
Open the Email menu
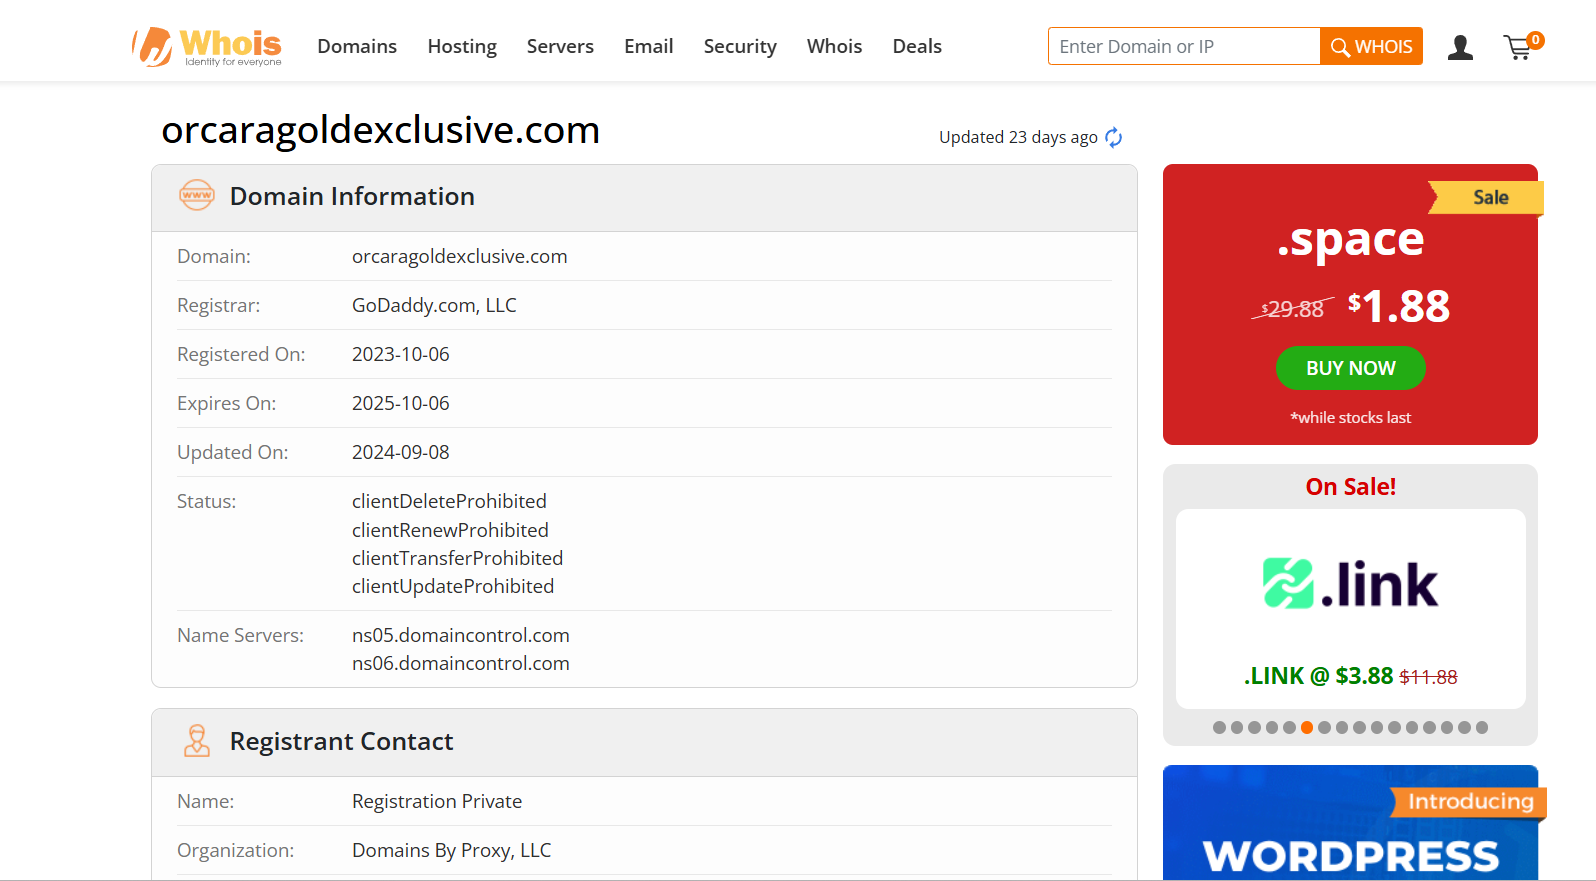(x=649, y=46)
